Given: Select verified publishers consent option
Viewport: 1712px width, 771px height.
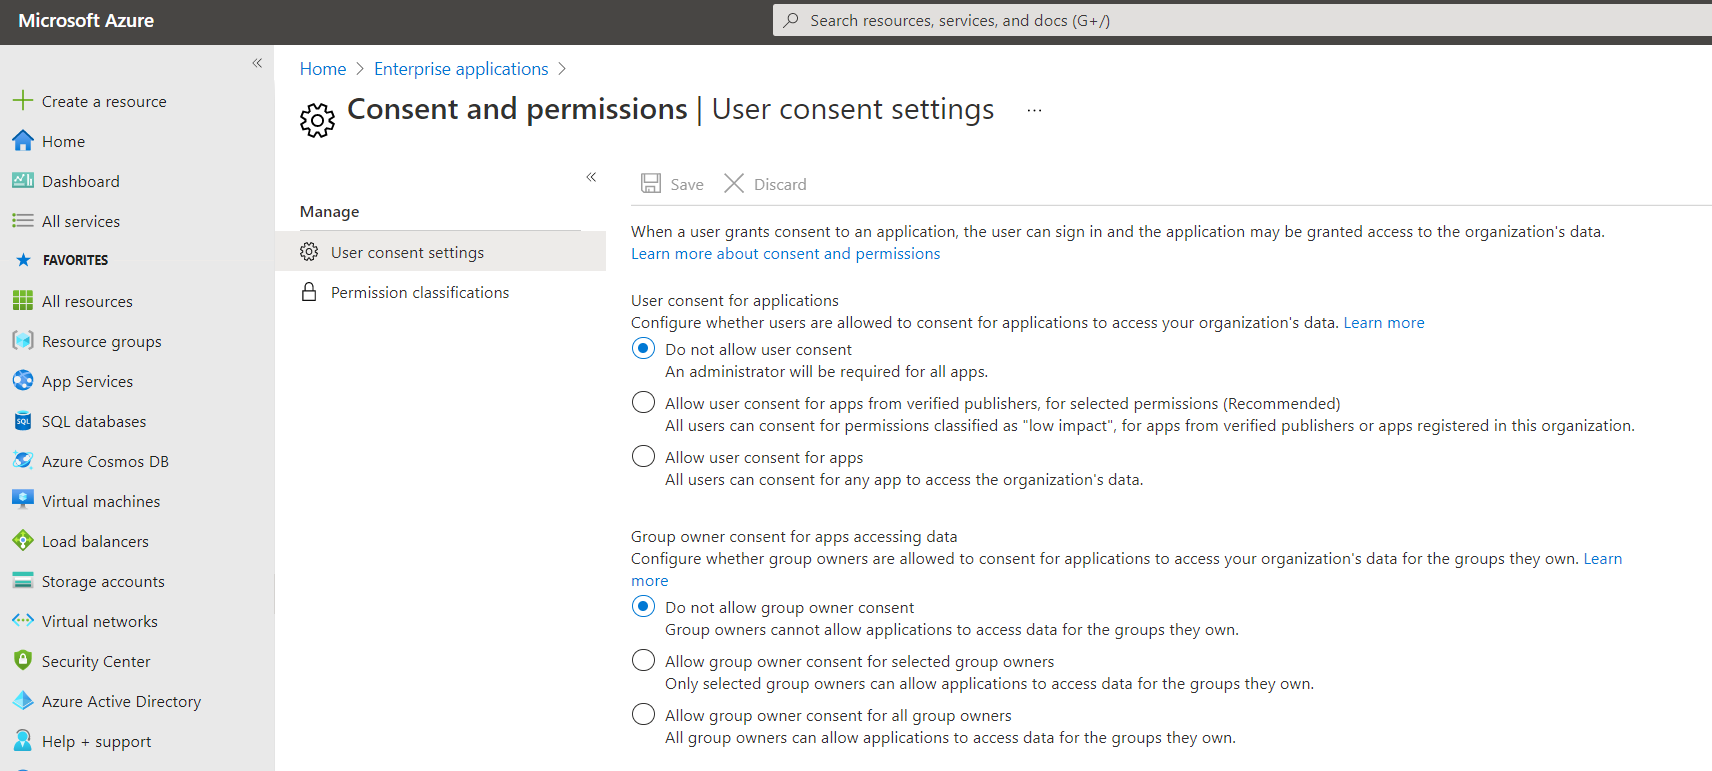Looking at the screenshot, I should 643,403.
